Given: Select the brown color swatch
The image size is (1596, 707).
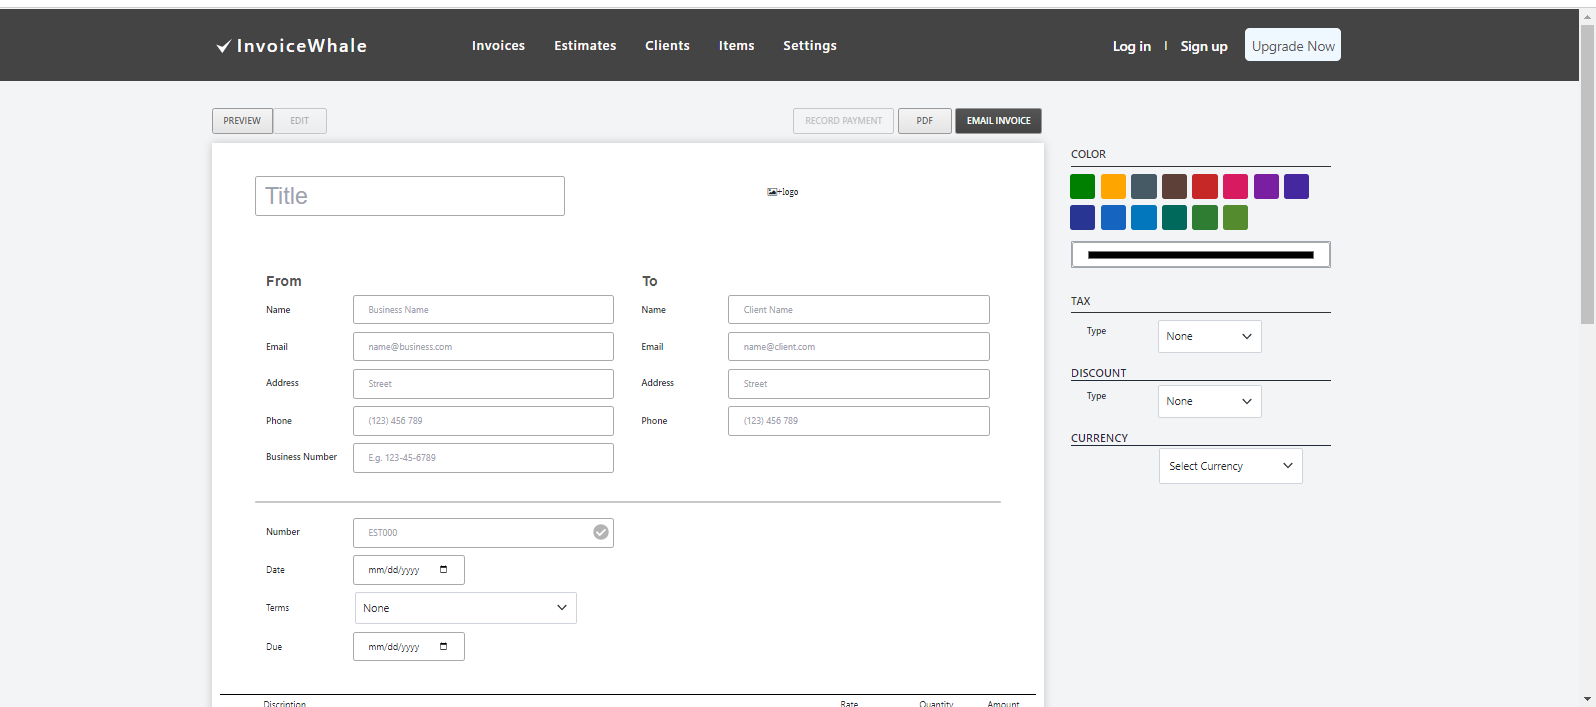Looking at the screenshot, I should click(x=1175, y=187).
